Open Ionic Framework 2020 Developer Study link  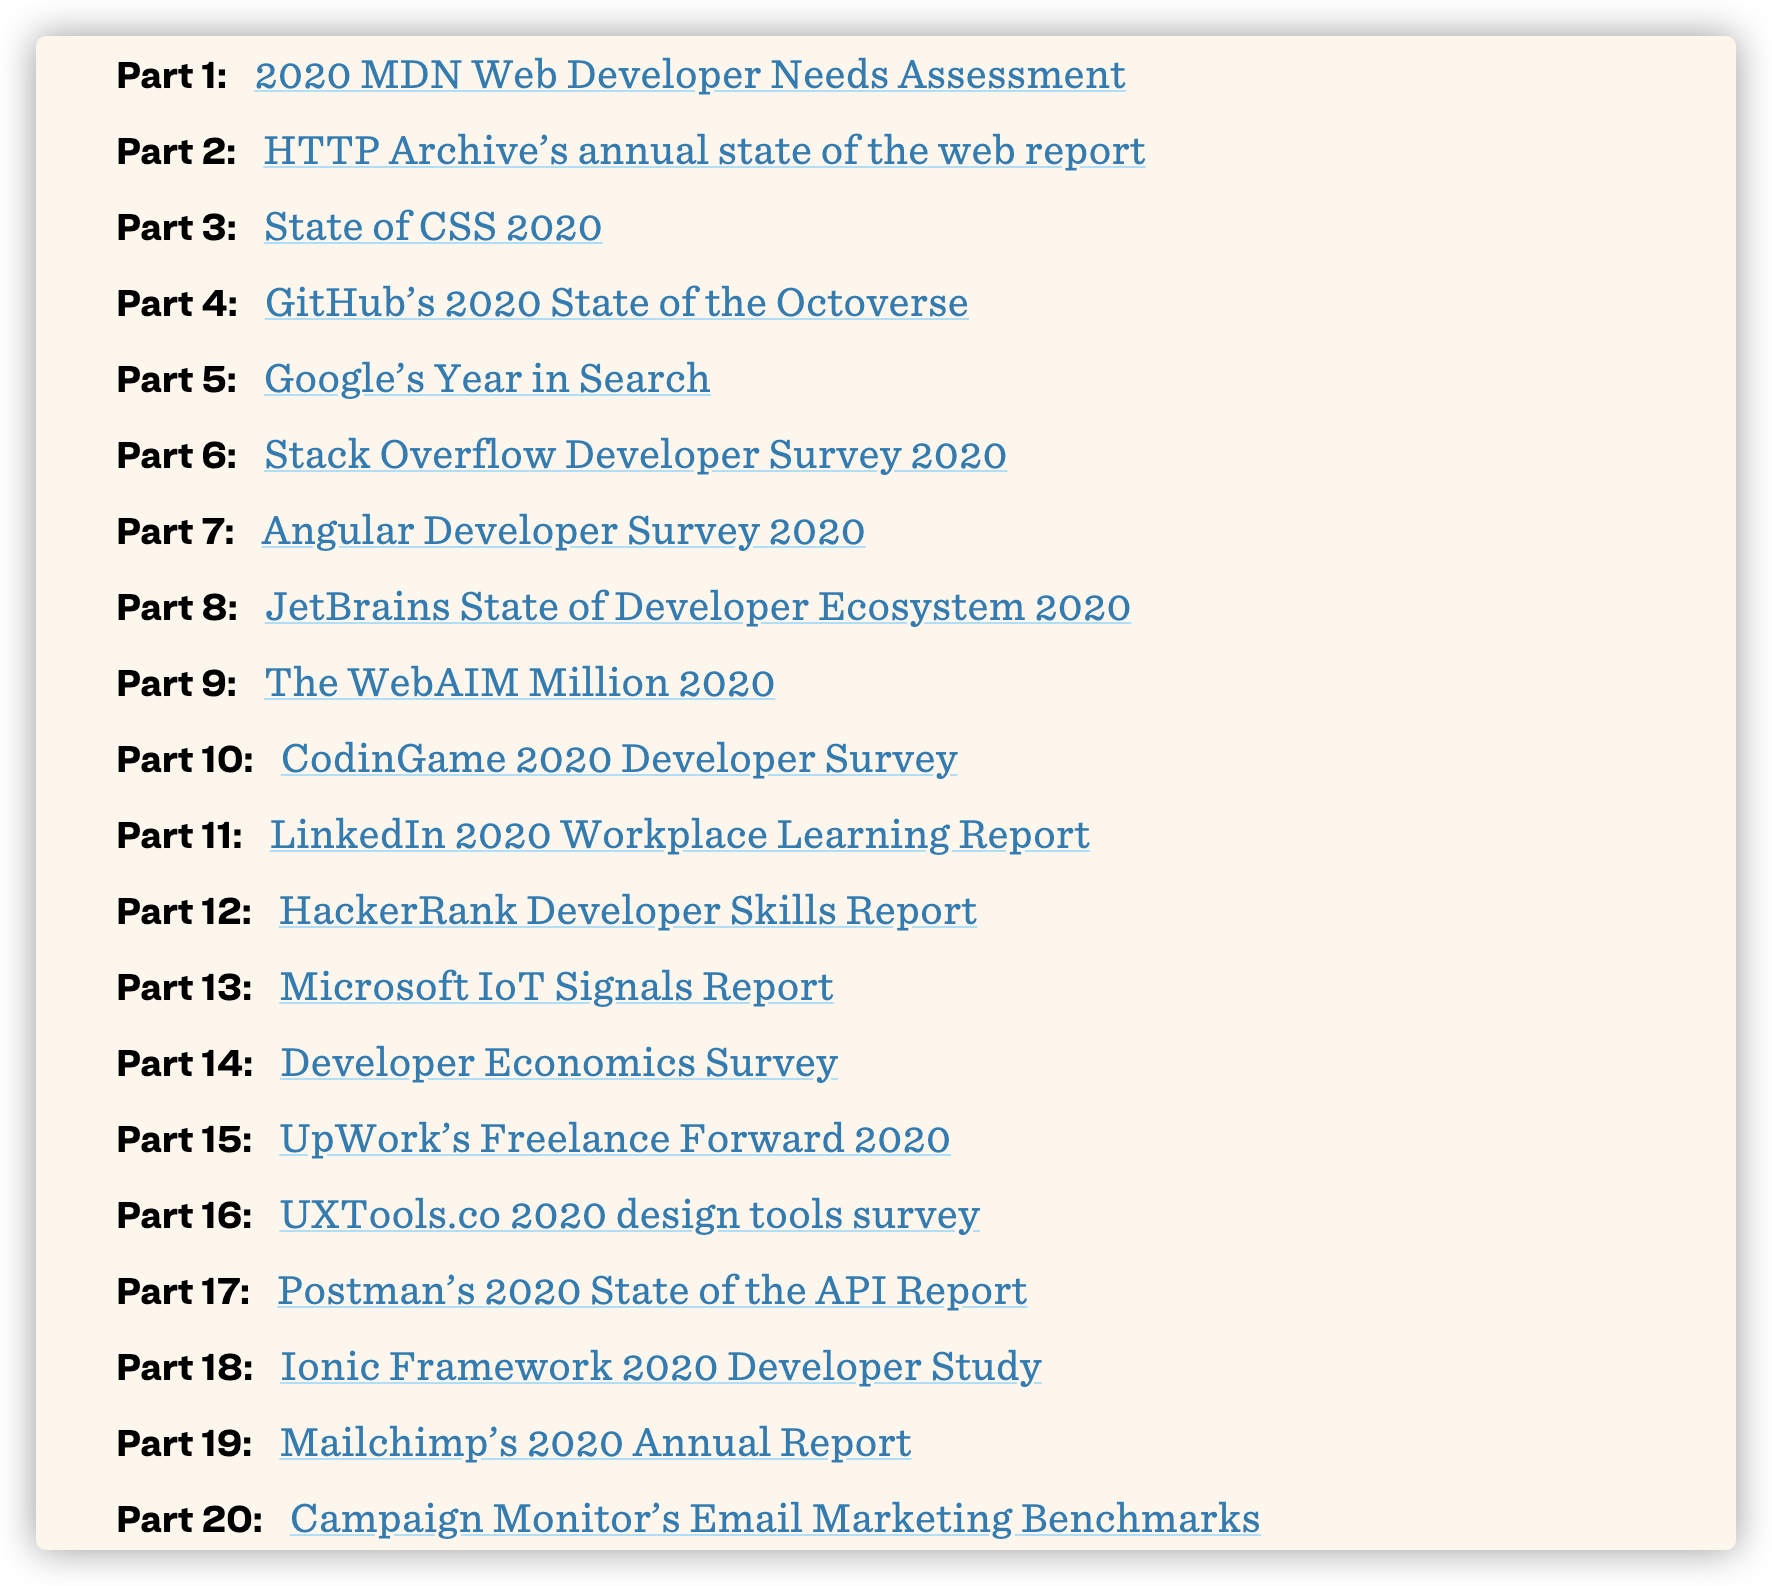[660, 1367]
